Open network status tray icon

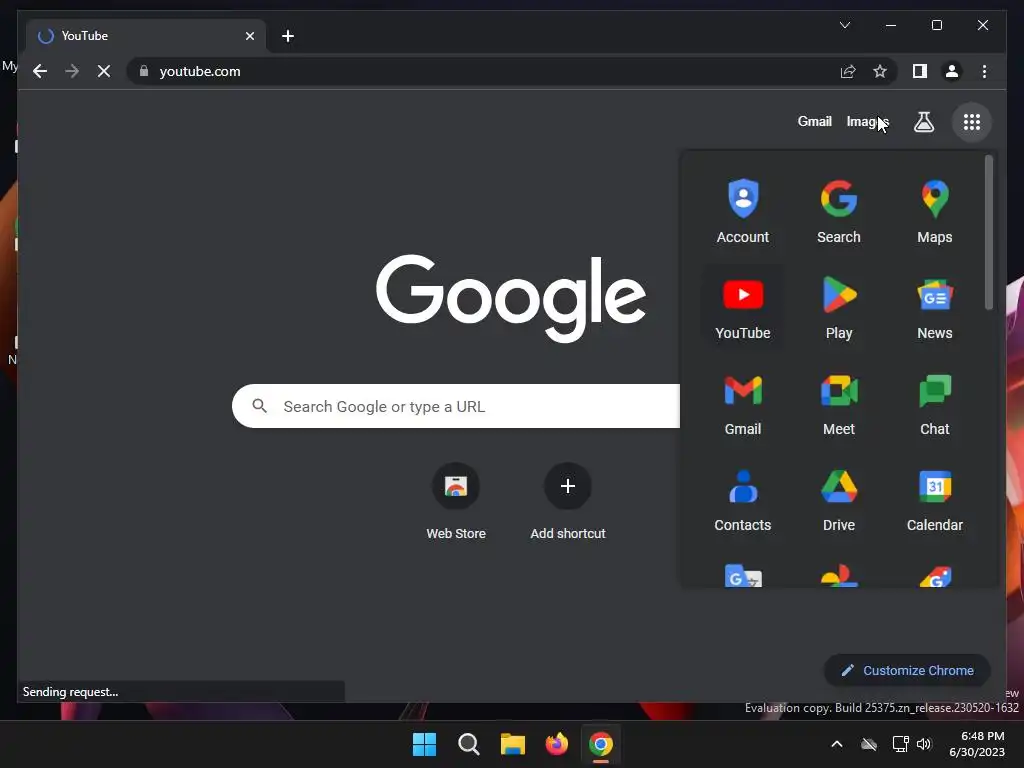(900, 744)
